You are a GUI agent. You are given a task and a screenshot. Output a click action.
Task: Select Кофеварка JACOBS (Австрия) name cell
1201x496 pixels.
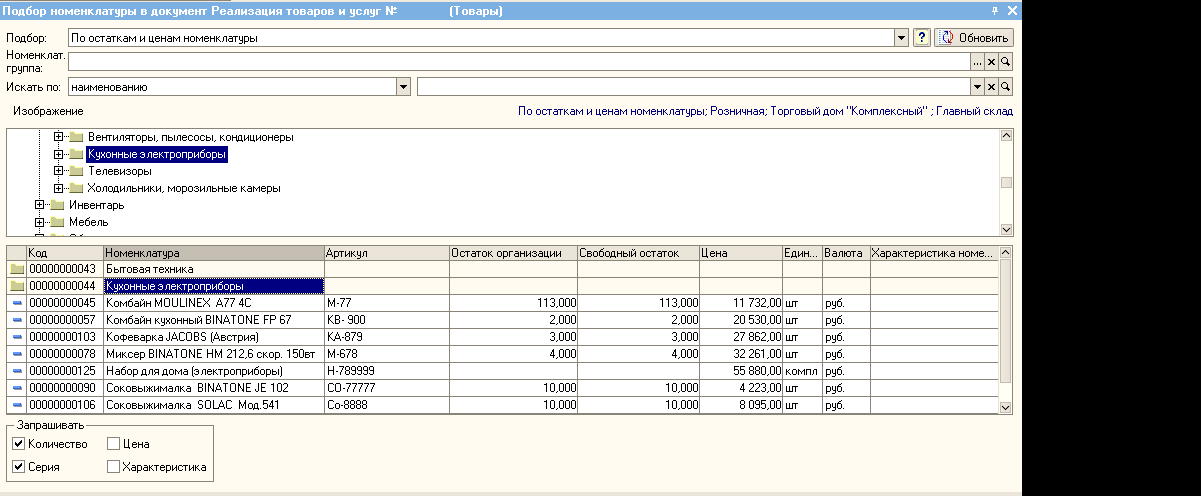214,337
